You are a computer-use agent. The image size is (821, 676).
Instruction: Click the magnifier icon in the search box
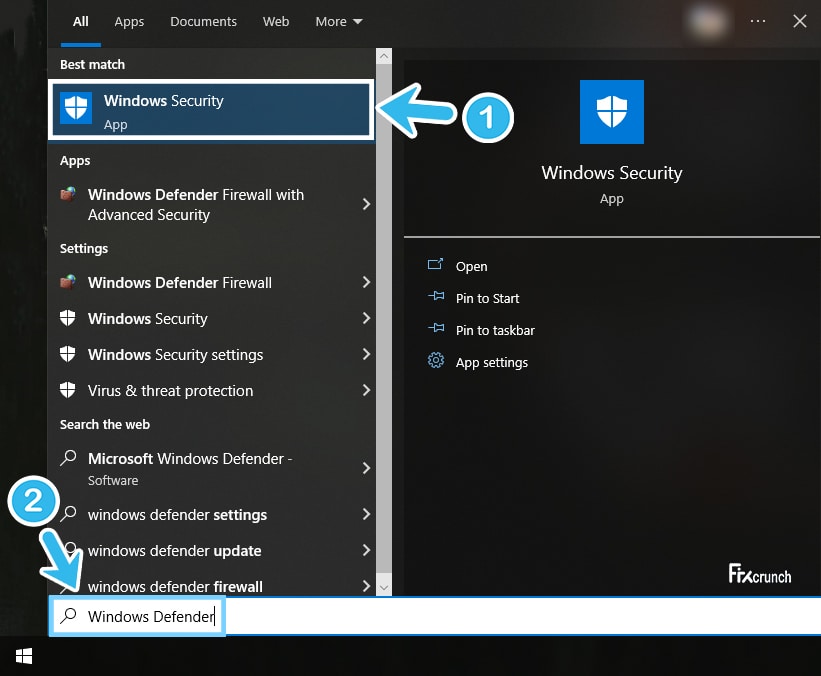pyautogui.click(x=68, y=615)
